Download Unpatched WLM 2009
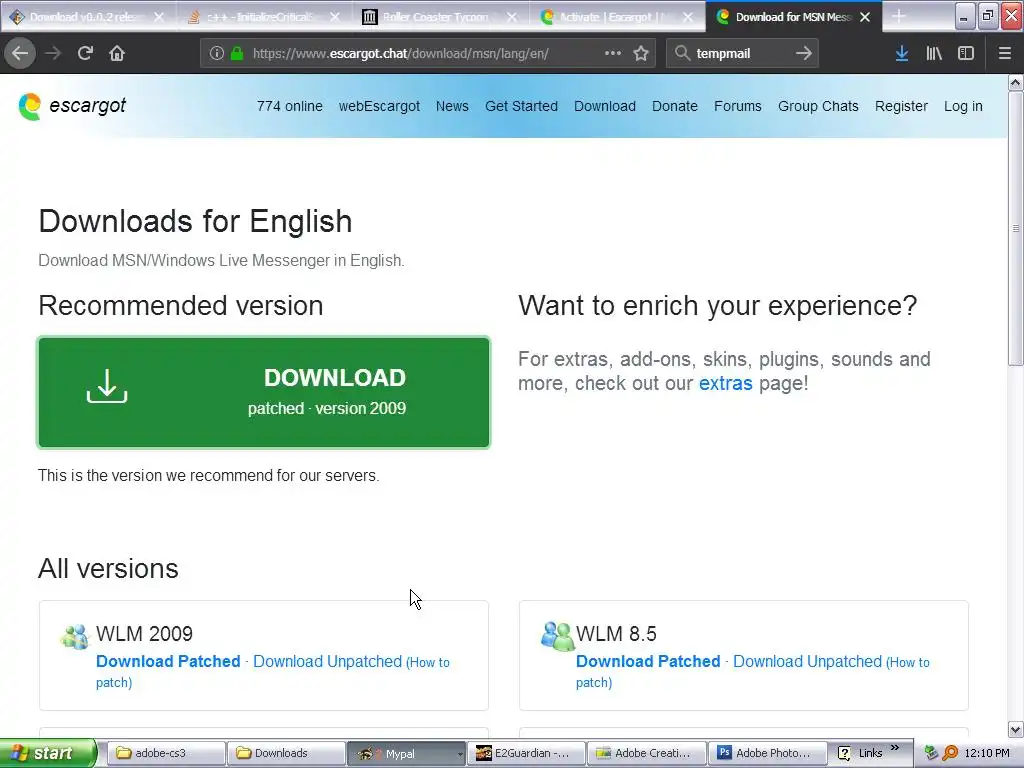The image size is (1024, 768). tap(327, 661)
